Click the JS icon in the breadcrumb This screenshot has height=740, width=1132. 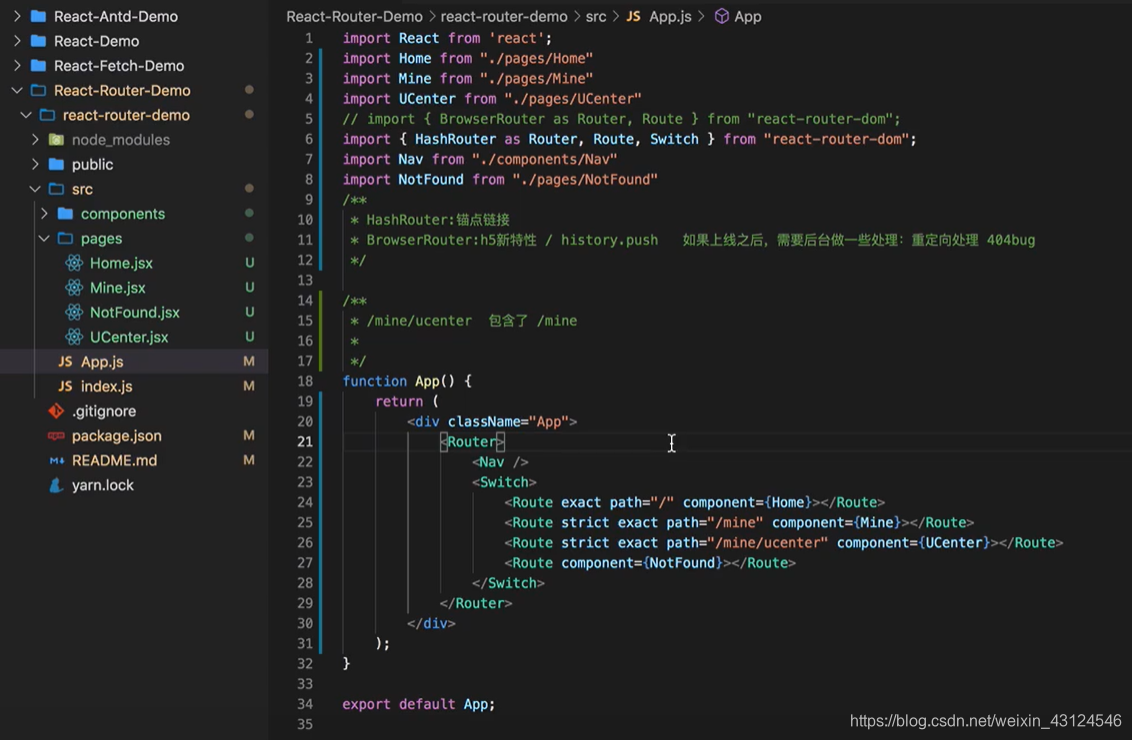[x=633, y=16]
